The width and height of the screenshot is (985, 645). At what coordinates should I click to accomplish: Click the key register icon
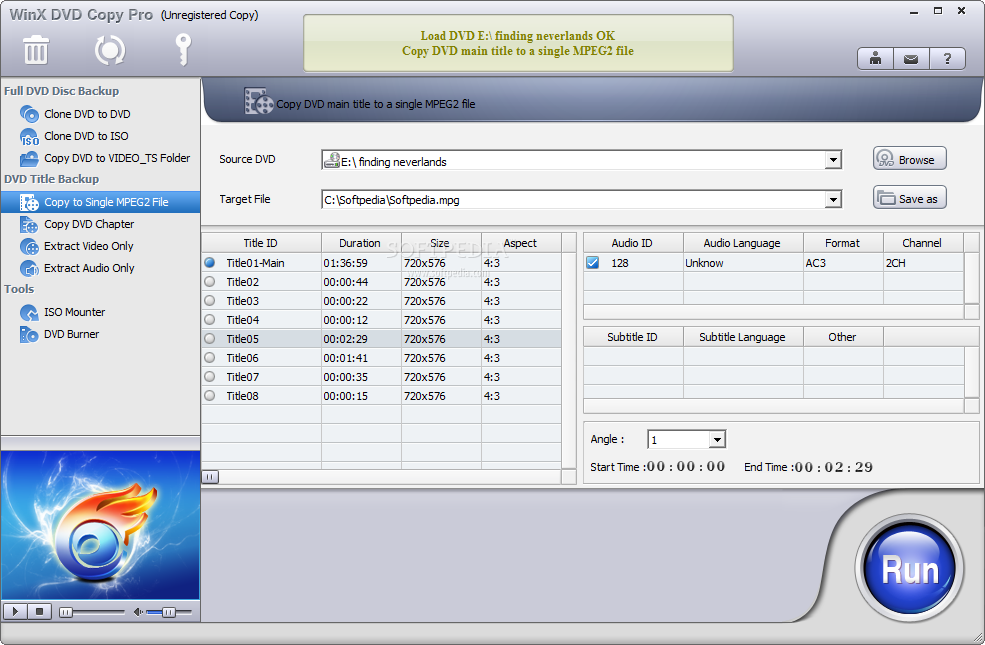click(183, 50)
